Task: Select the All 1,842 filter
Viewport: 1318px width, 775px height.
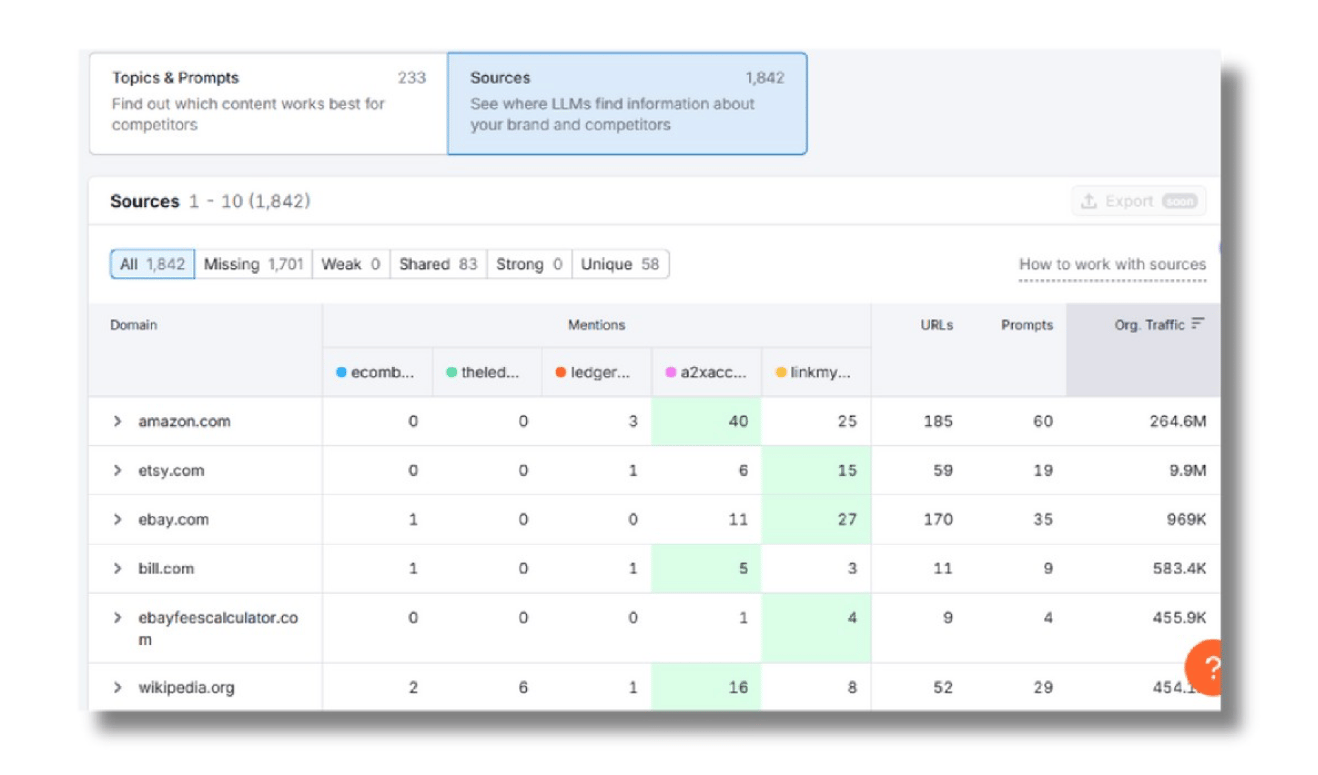Action: click(x=152, y=264)
